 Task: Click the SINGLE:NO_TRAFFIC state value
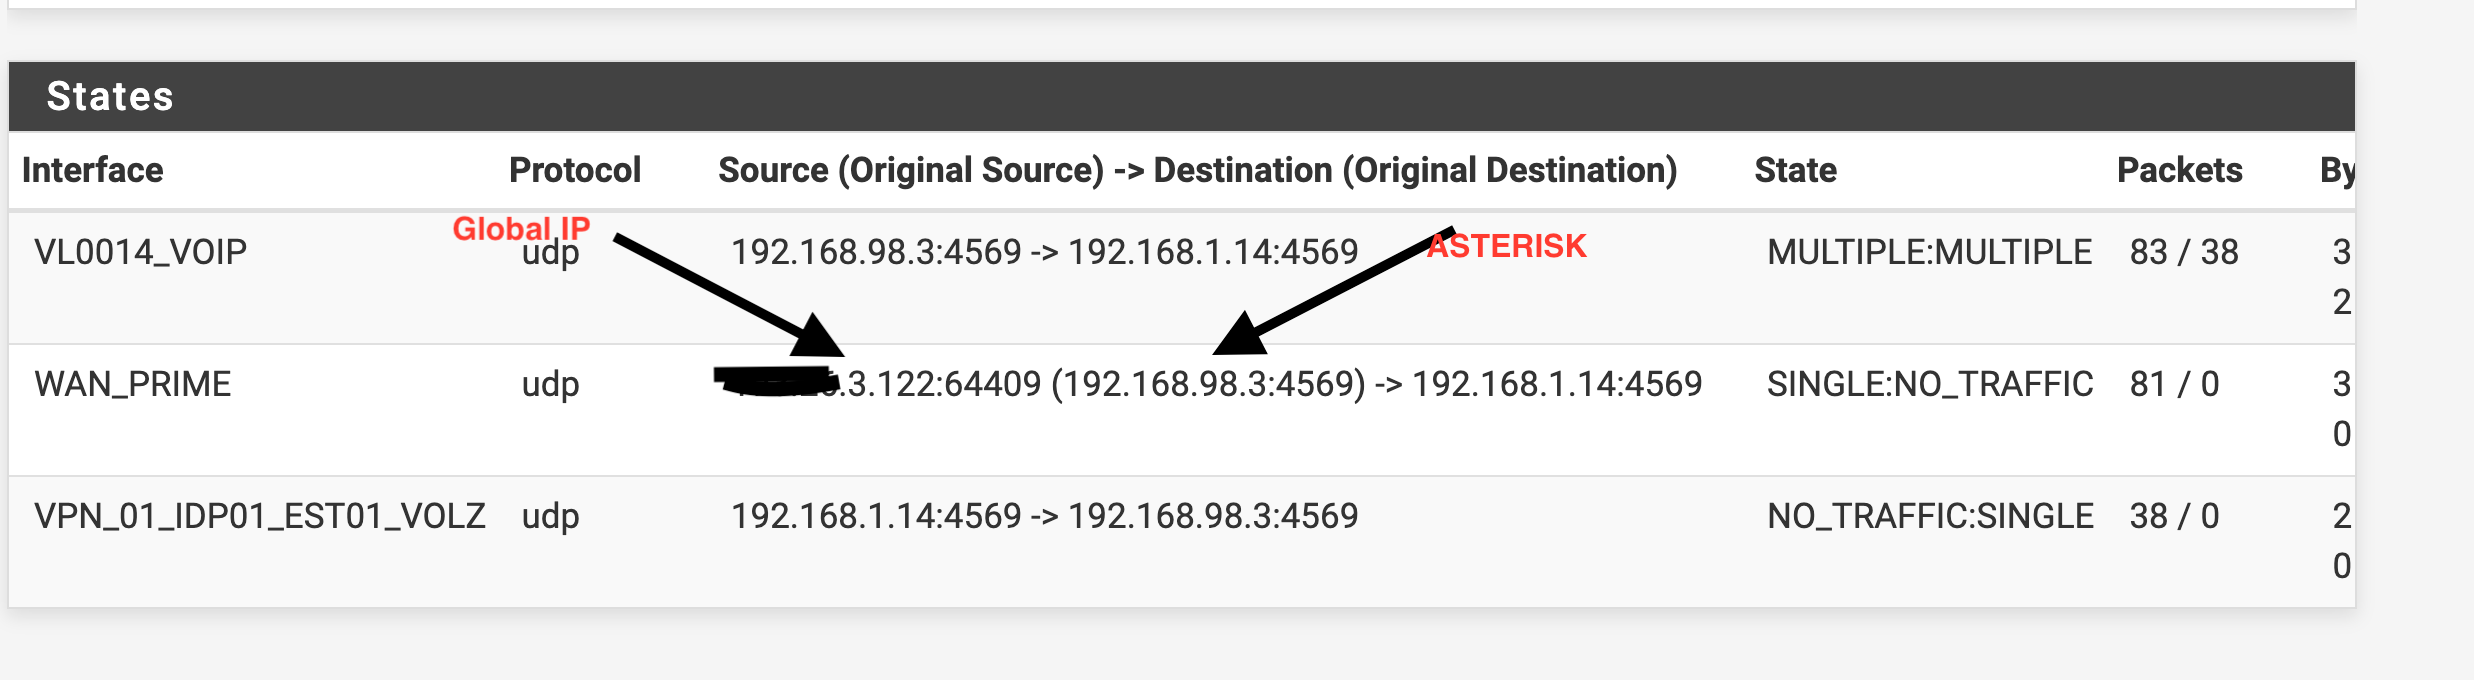[1930, 384]
